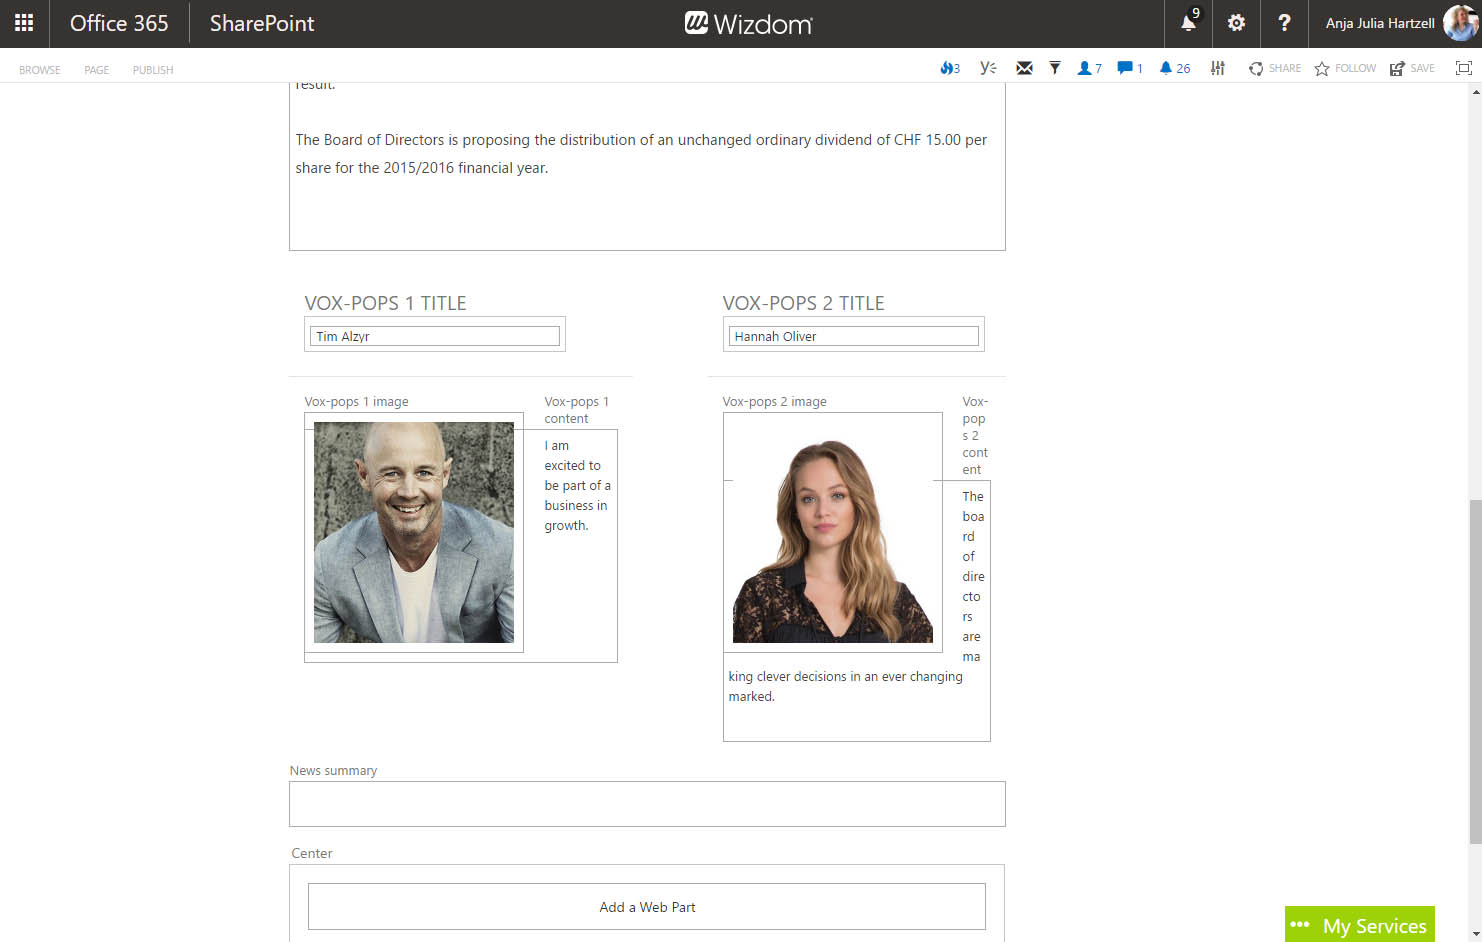Open notifications bell with badge 9

click(x=1188, y=23)
